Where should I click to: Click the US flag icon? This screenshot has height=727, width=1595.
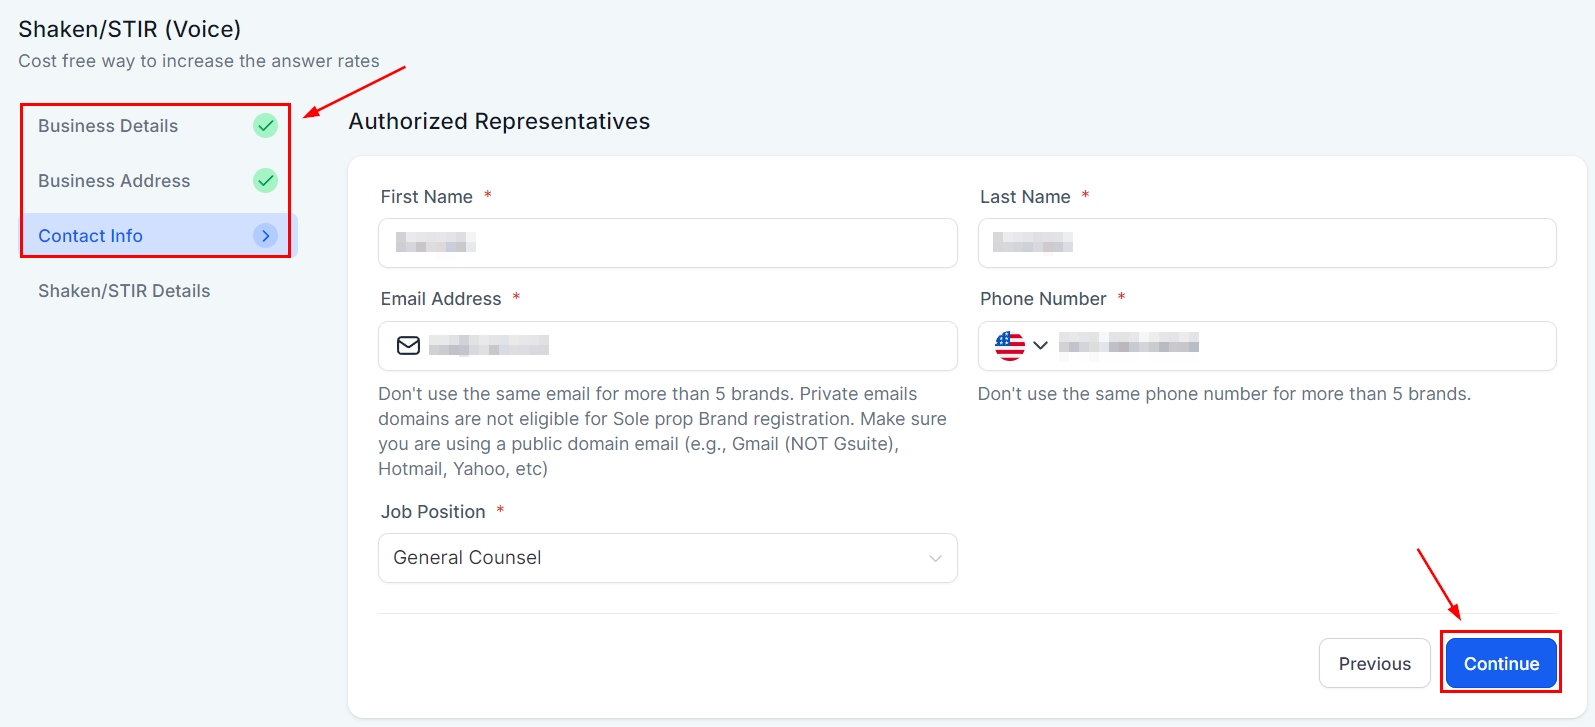1010,346
